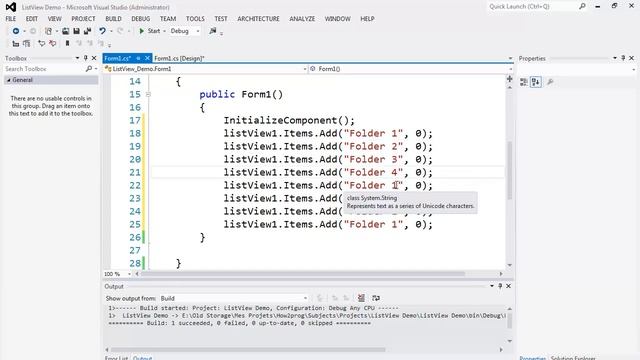This screenshot has height=360, width=640.
Task: Collapse the Form1() method outline toggle
Action: coord(148,94)
